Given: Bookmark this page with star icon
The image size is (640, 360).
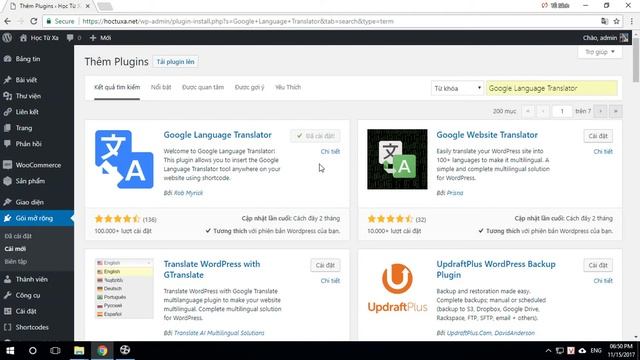Looking at the screenshot, I should [x=616, y=21].
